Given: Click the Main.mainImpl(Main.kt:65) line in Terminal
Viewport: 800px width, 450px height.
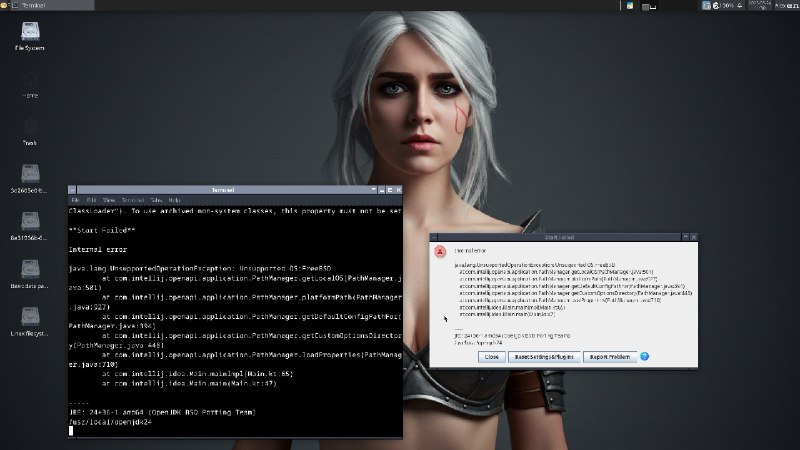Looking at the screenshot, I should [197, 374].
